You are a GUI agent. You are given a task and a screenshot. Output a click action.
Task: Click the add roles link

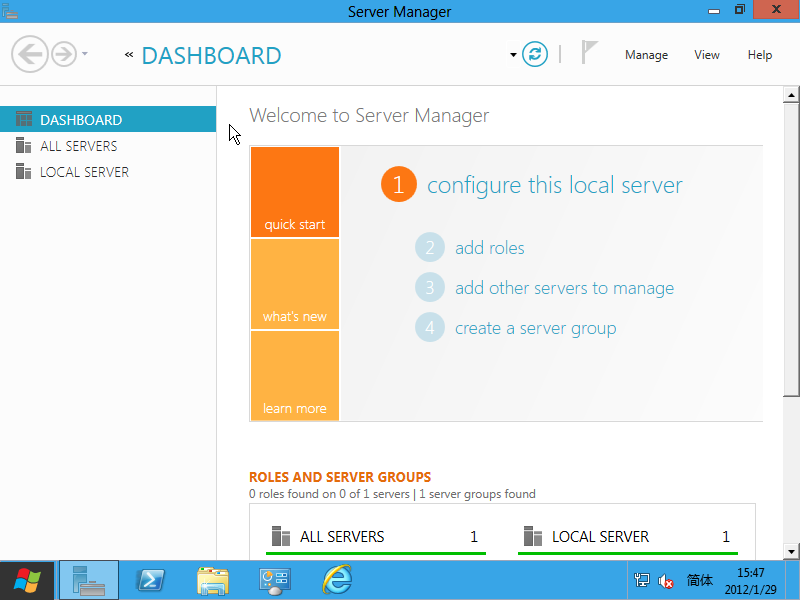click(x=489, y=248)
